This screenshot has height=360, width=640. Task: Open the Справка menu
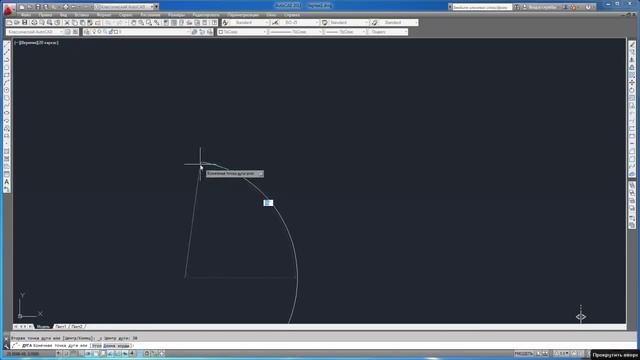[292, 15]
